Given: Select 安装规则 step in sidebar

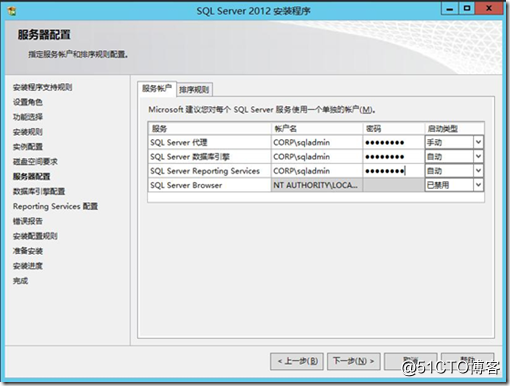Looking at the screenshot, I should tap(28, 132).
